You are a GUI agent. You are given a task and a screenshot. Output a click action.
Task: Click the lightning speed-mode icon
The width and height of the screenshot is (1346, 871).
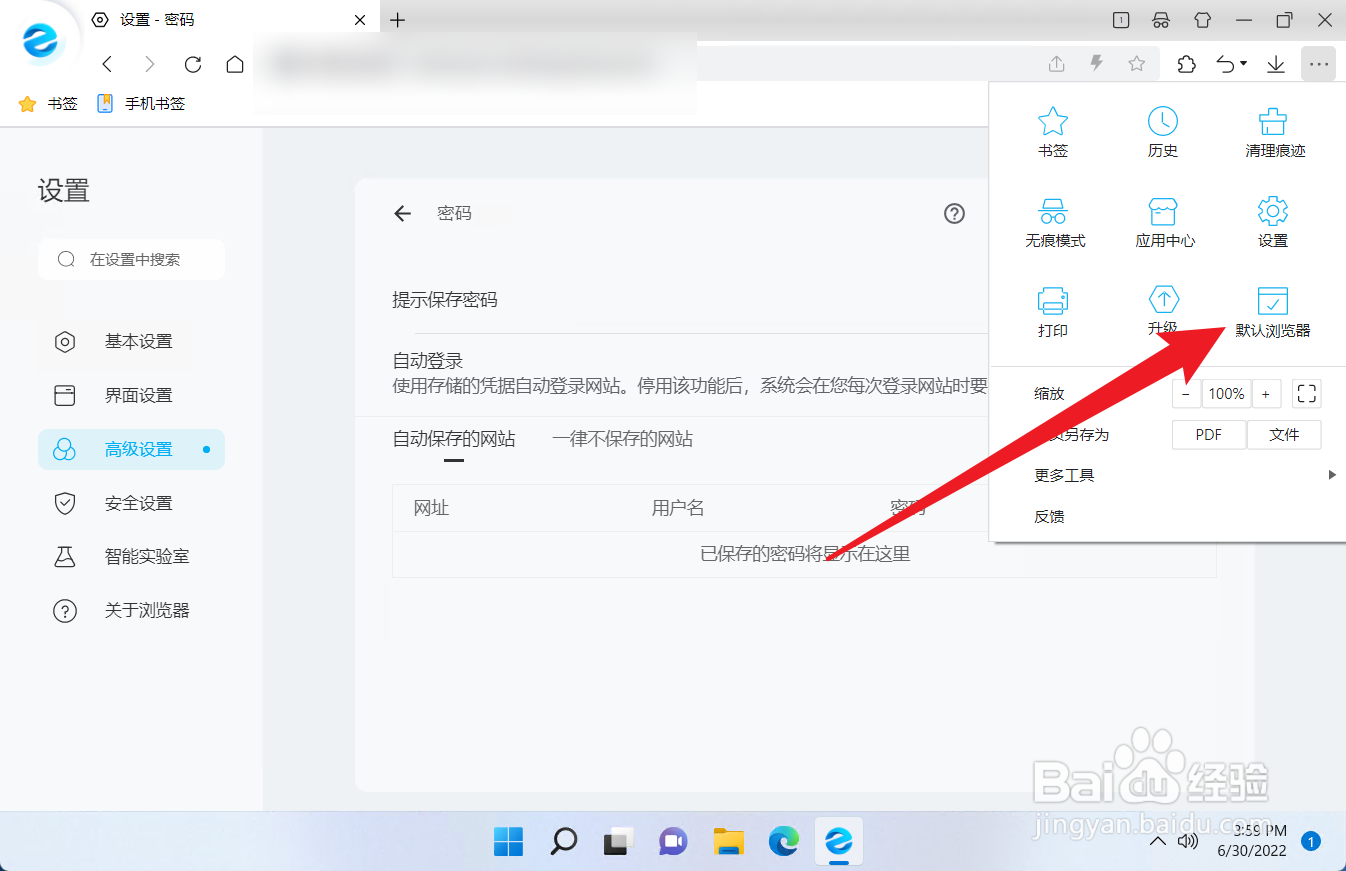click(x=1097, y=64)
